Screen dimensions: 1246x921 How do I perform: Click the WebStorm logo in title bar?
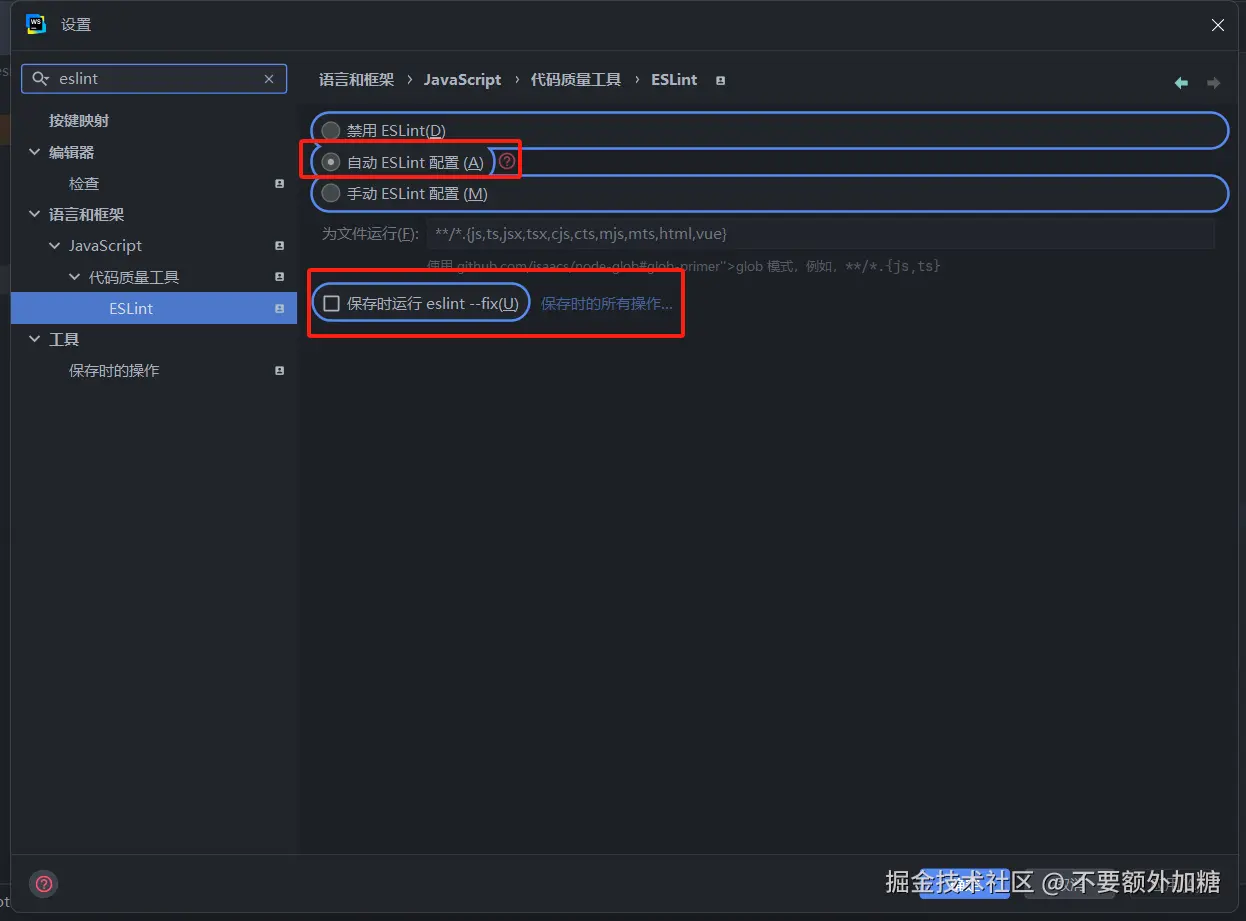[x=36, y=25]
